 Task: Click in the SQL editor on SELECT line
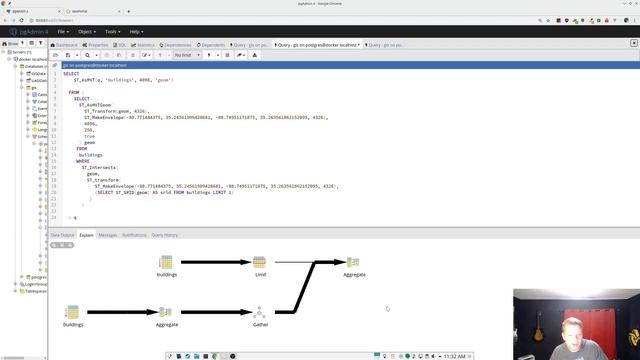pos(71,73)
